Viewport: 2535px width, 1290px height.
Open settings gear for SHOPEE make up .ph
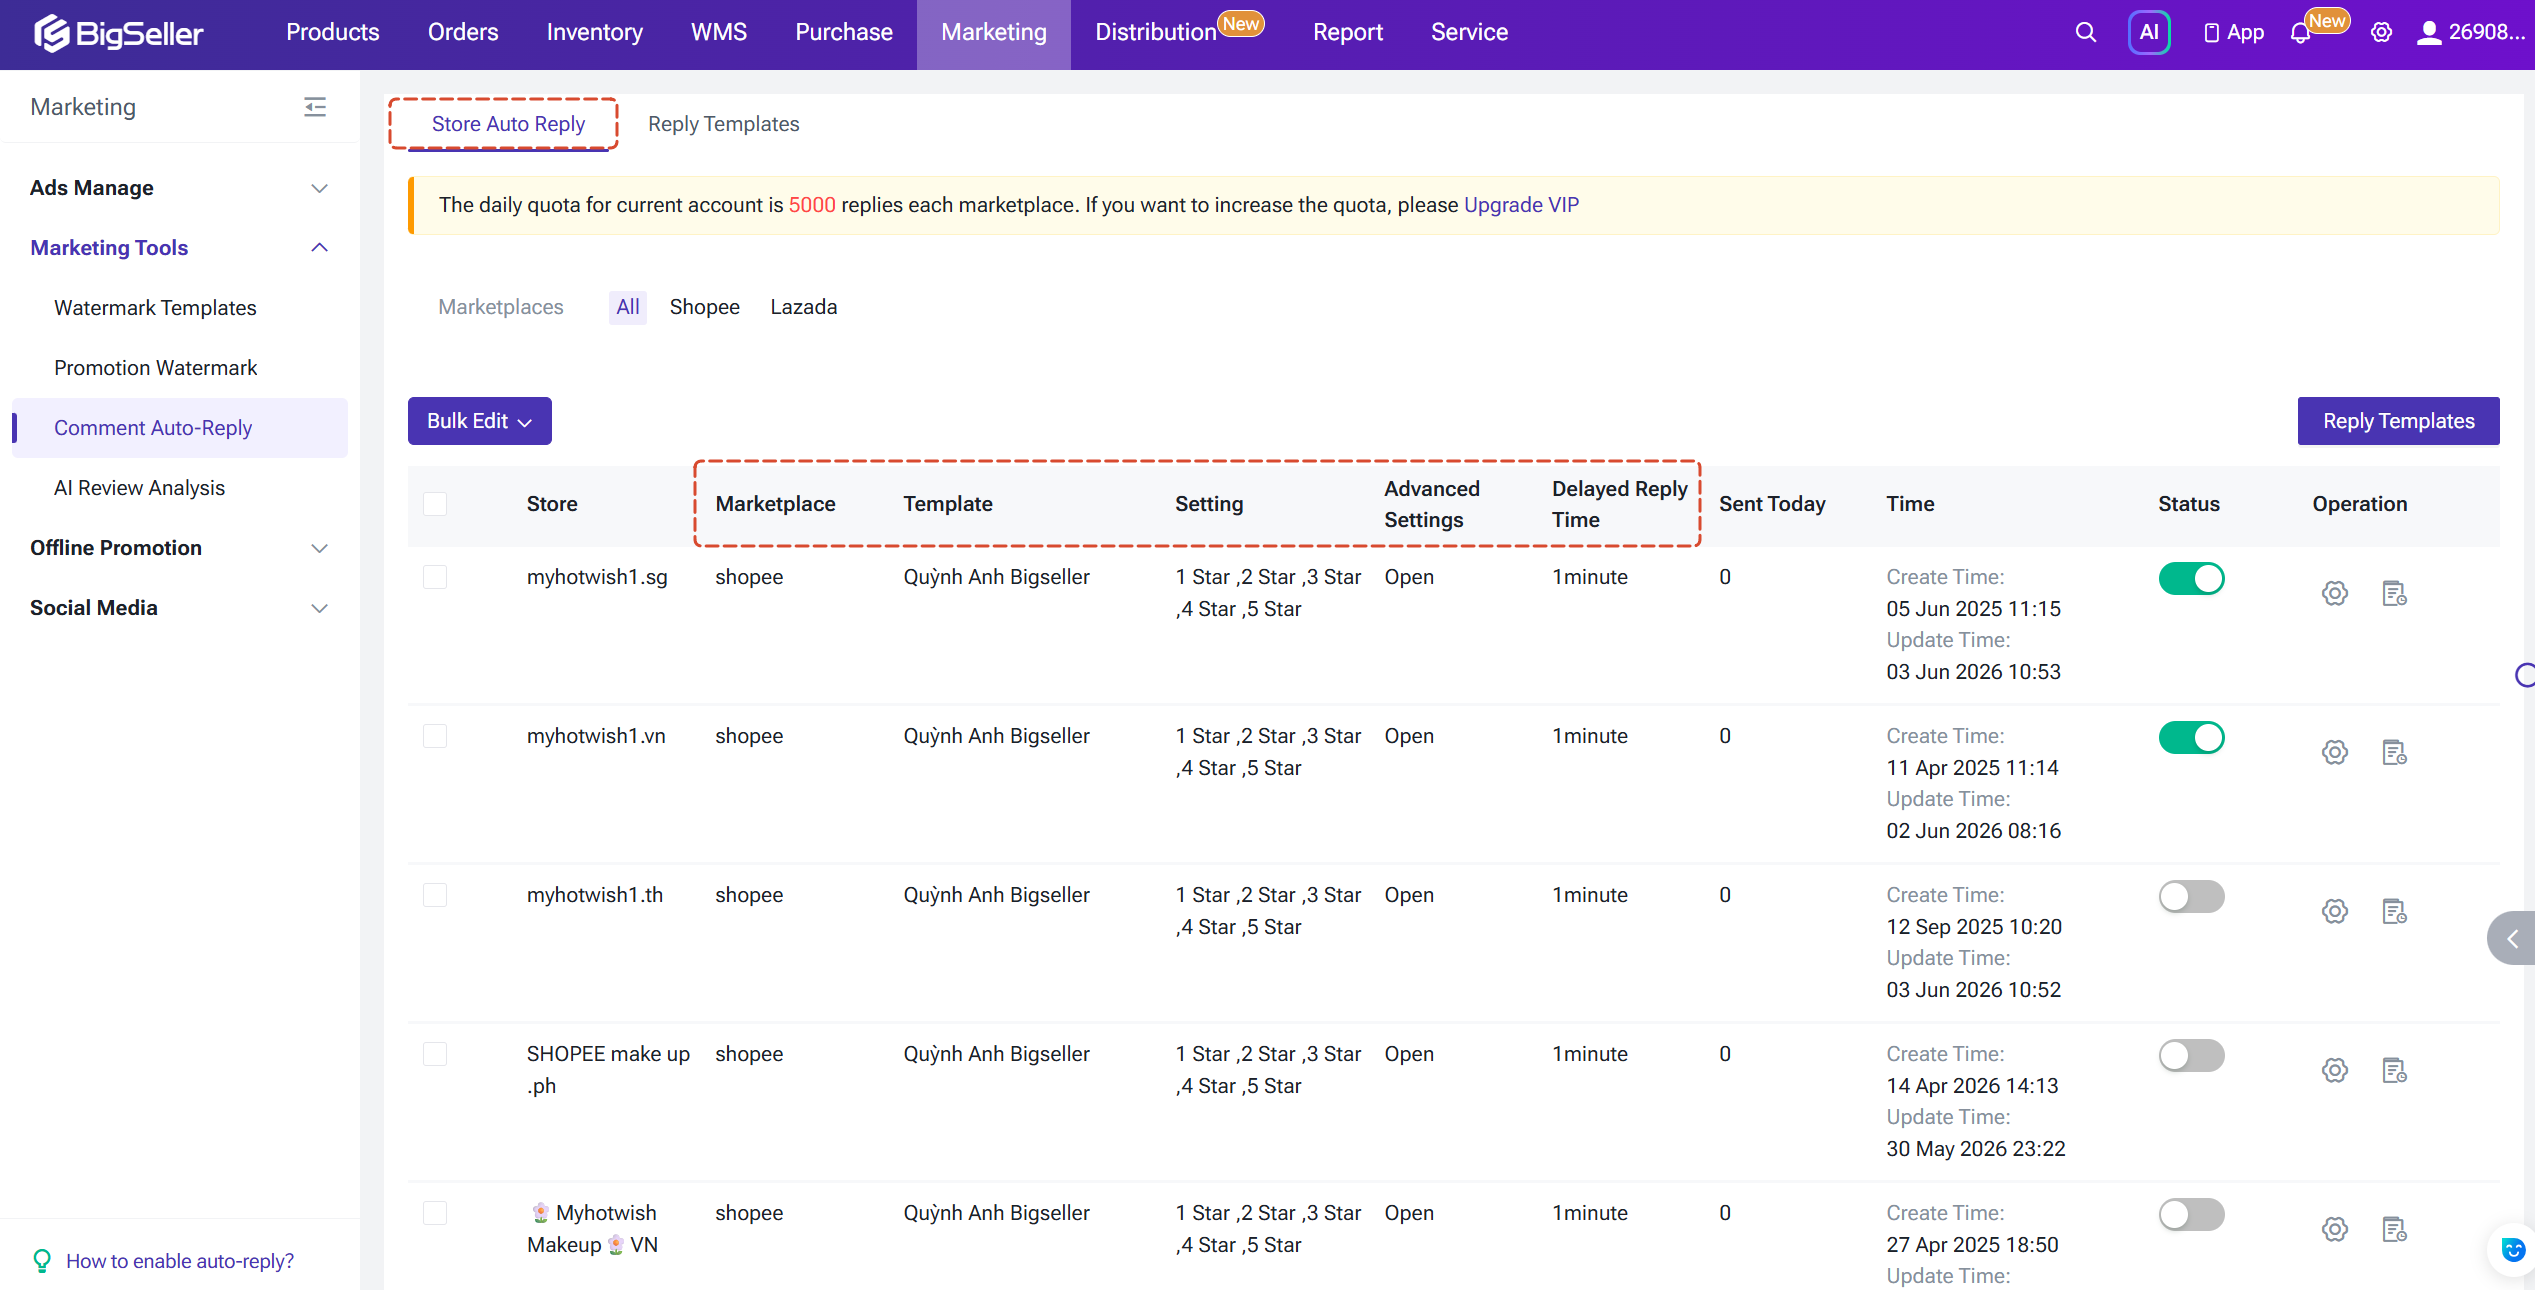[x=2335, y=1070]
